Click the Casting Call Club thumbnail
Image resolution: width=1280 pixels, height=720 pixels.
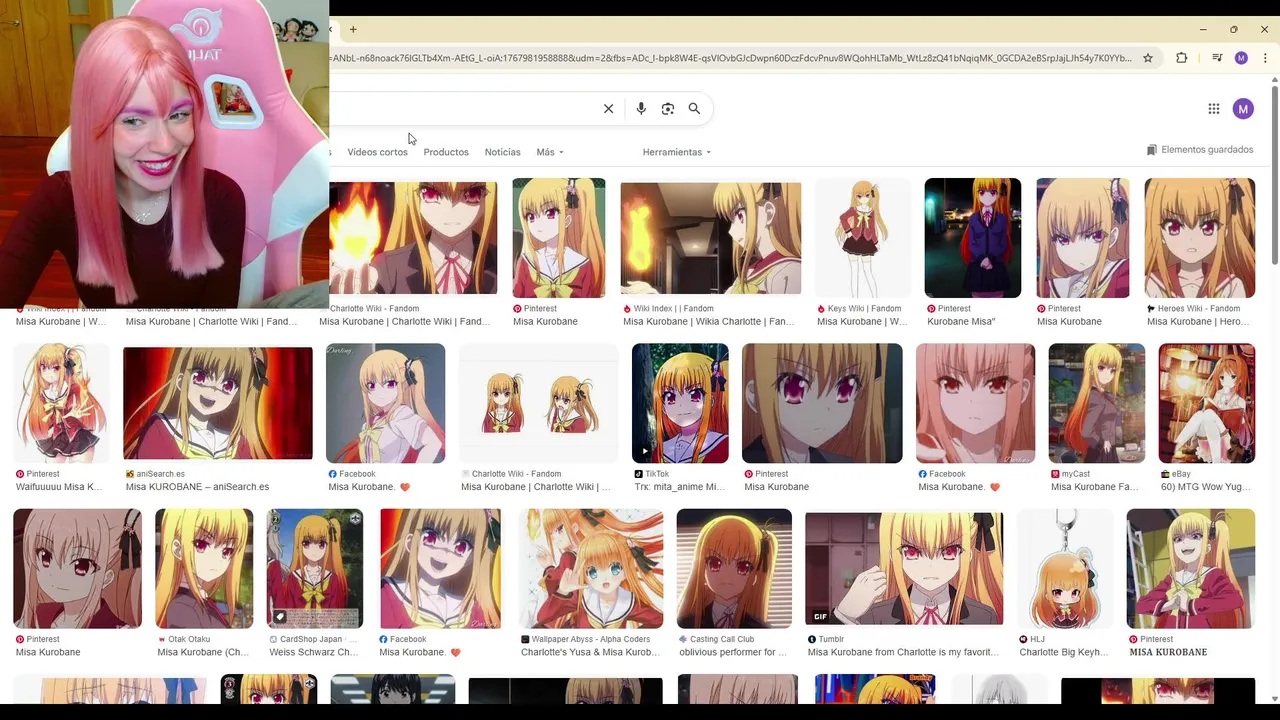(734, 568)
